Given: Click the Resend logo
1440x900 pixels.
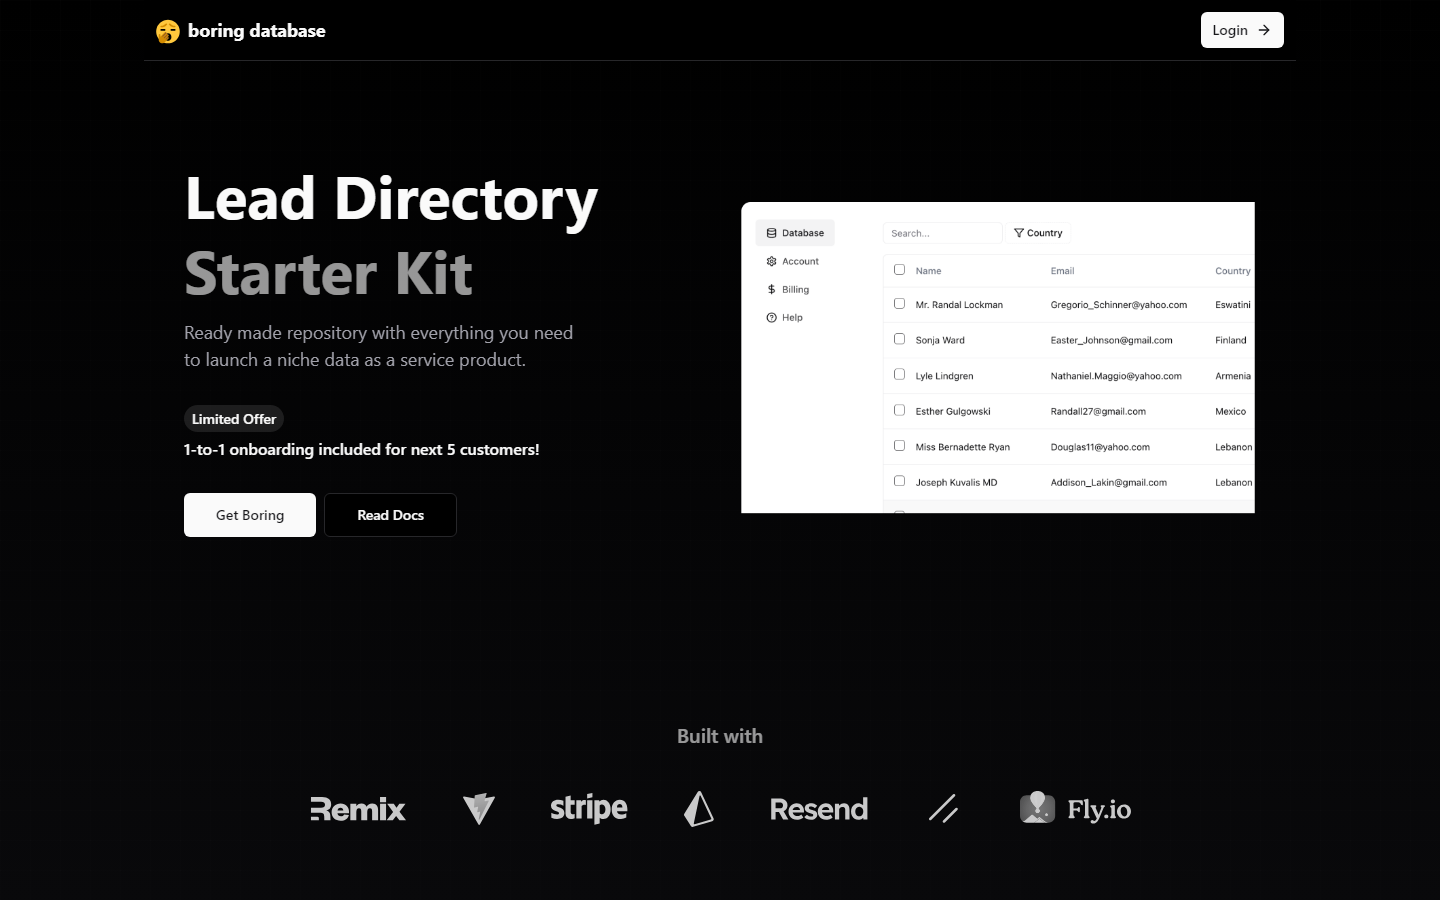Looking at the screenshot, I should pyautogui.click(x=819, y=809).
